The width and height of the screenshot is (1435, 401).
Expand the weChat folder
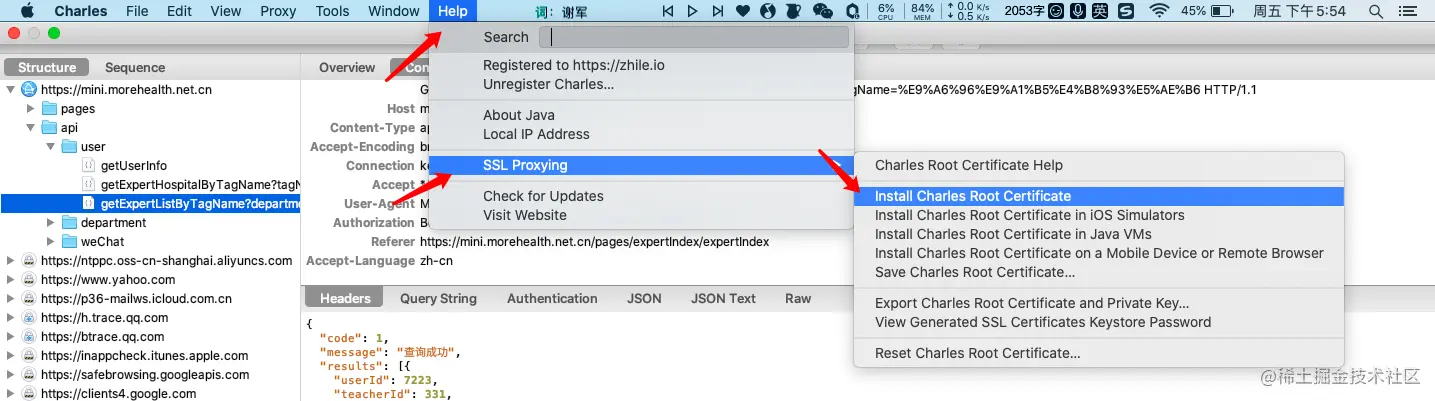[x=51, y=241]
